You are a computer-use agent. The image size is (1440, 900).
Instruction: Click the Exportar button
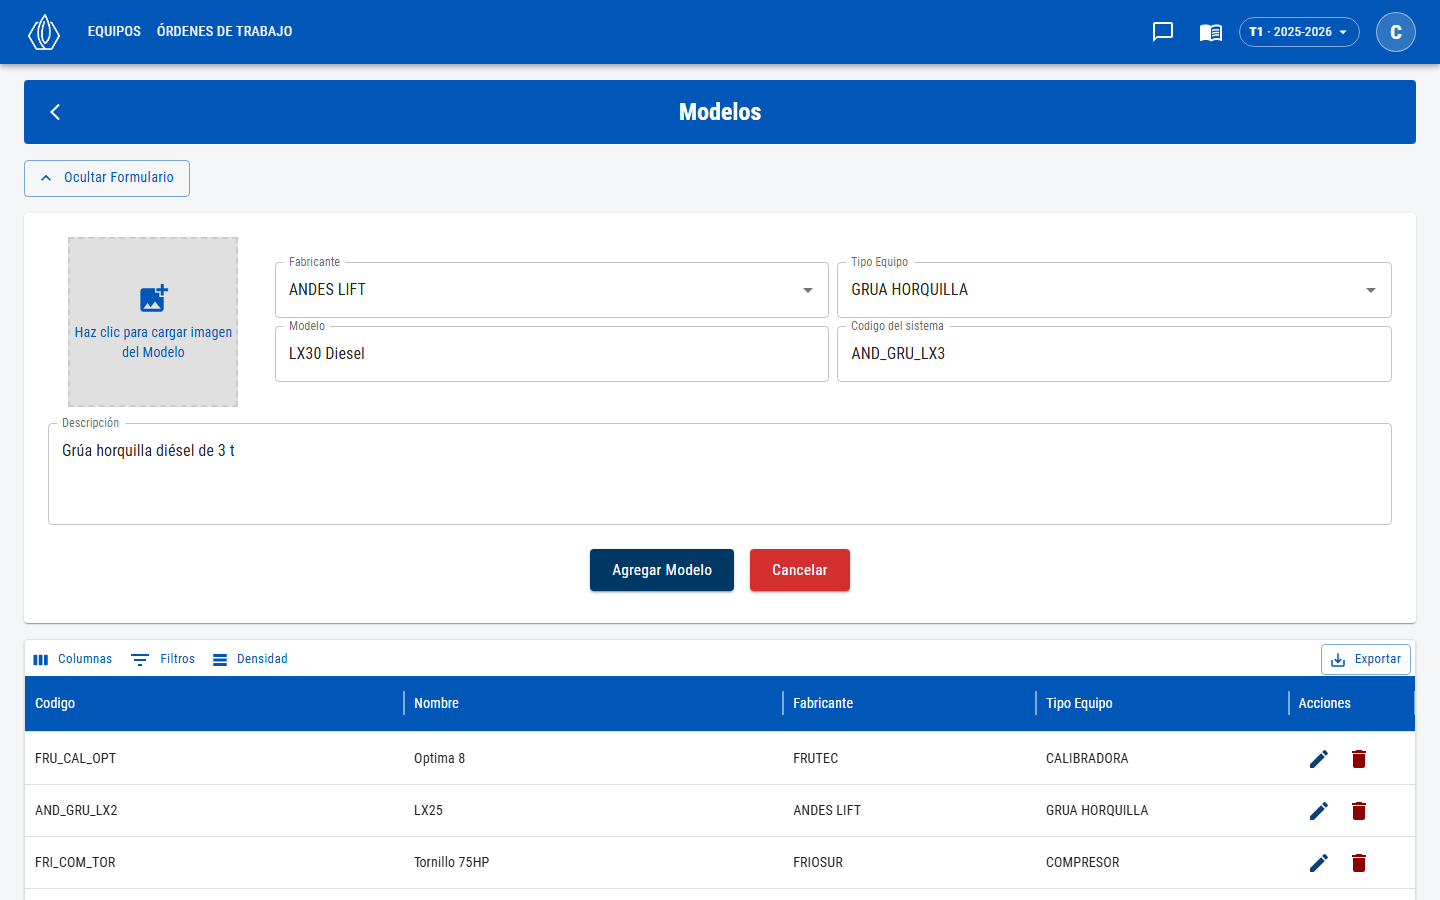pos(1366,660)
